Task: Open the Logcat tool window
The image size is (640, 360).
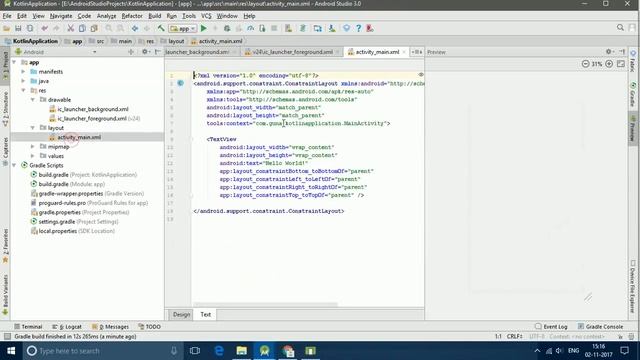Action: click(x=67, y=327)
